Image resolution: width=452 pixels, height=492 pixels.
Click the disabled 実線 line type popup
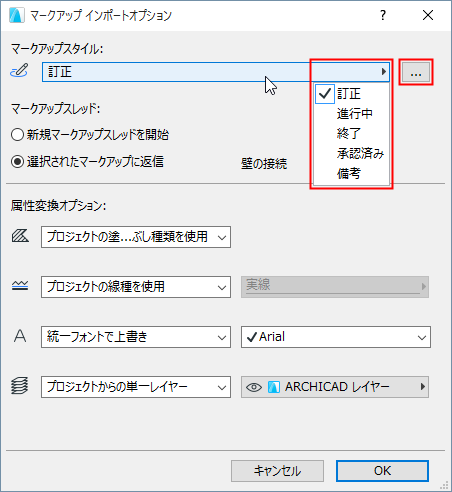pyautogui.click(x=335, y=287)
